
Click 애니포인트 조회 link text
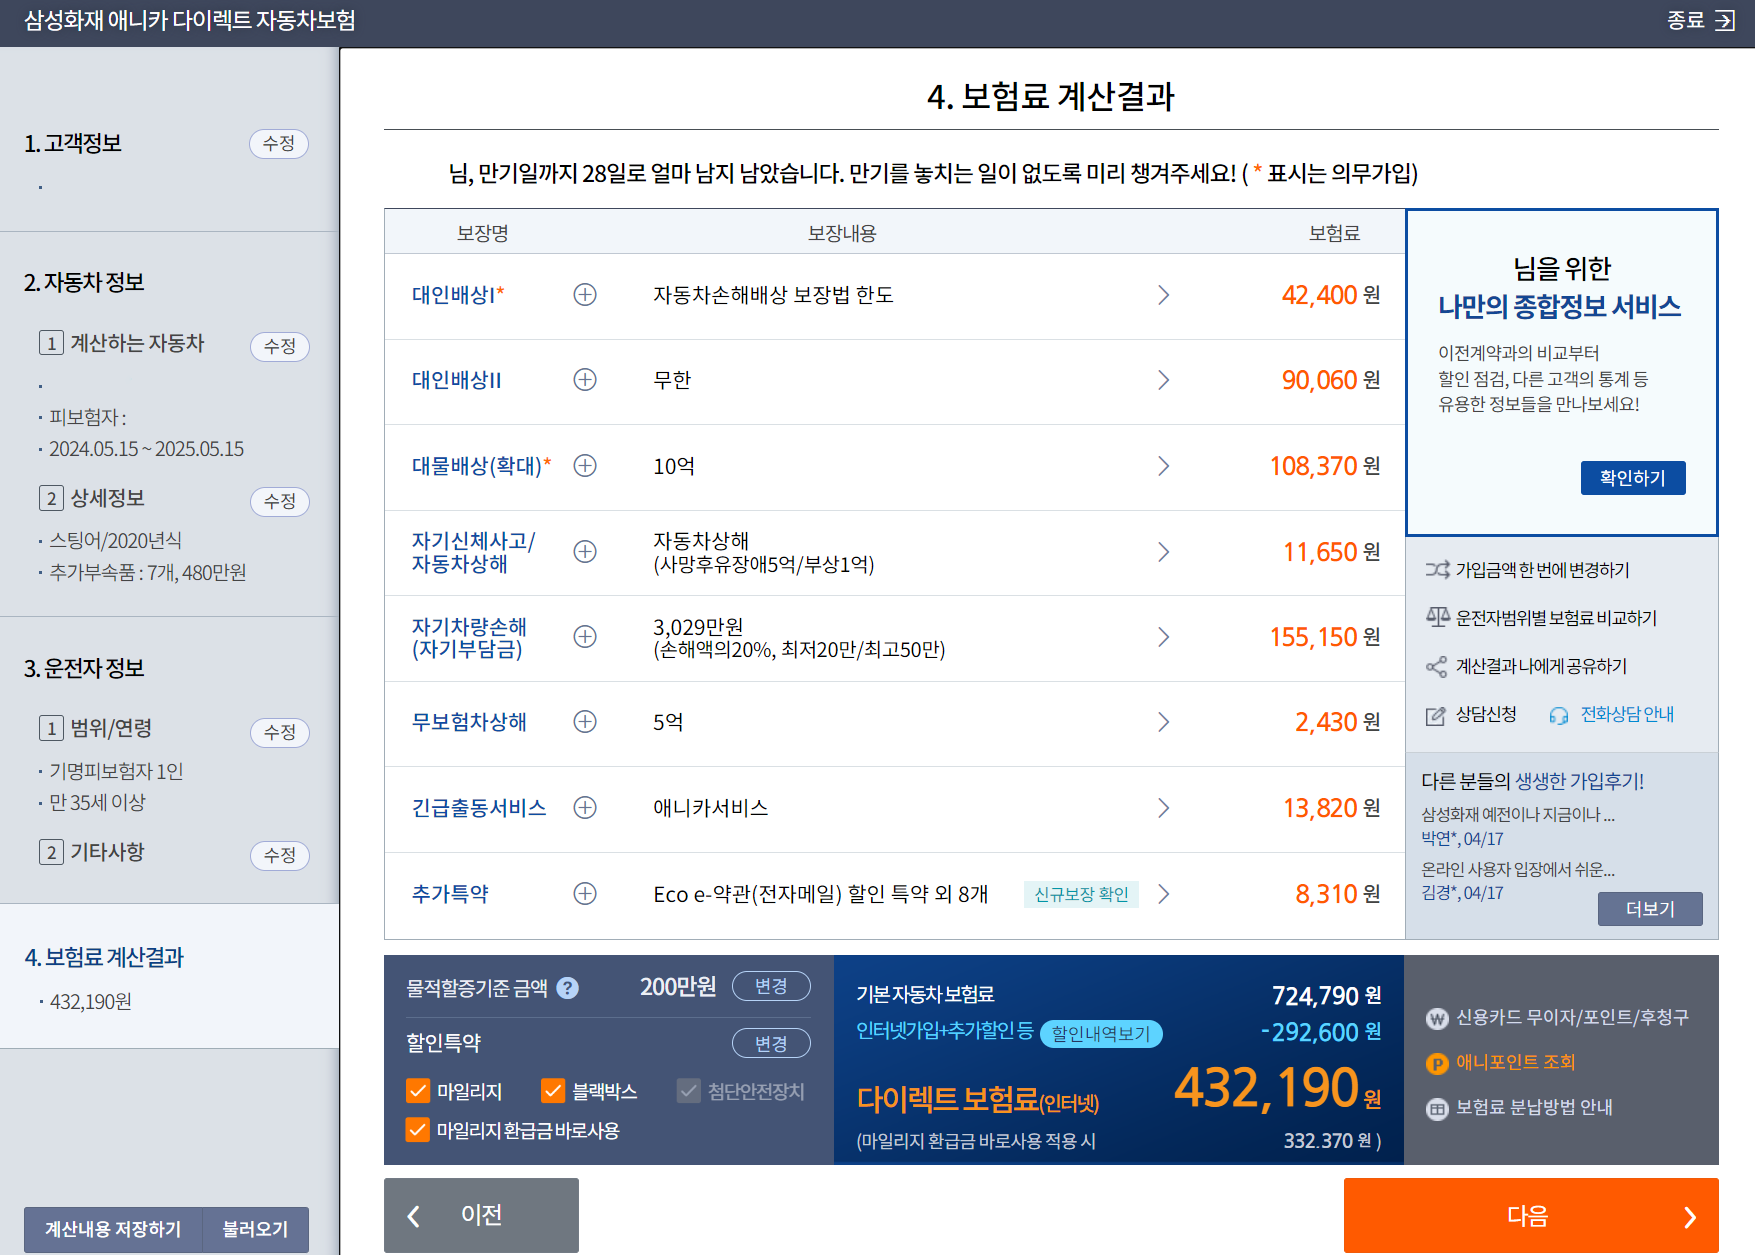[1515, 1062]
